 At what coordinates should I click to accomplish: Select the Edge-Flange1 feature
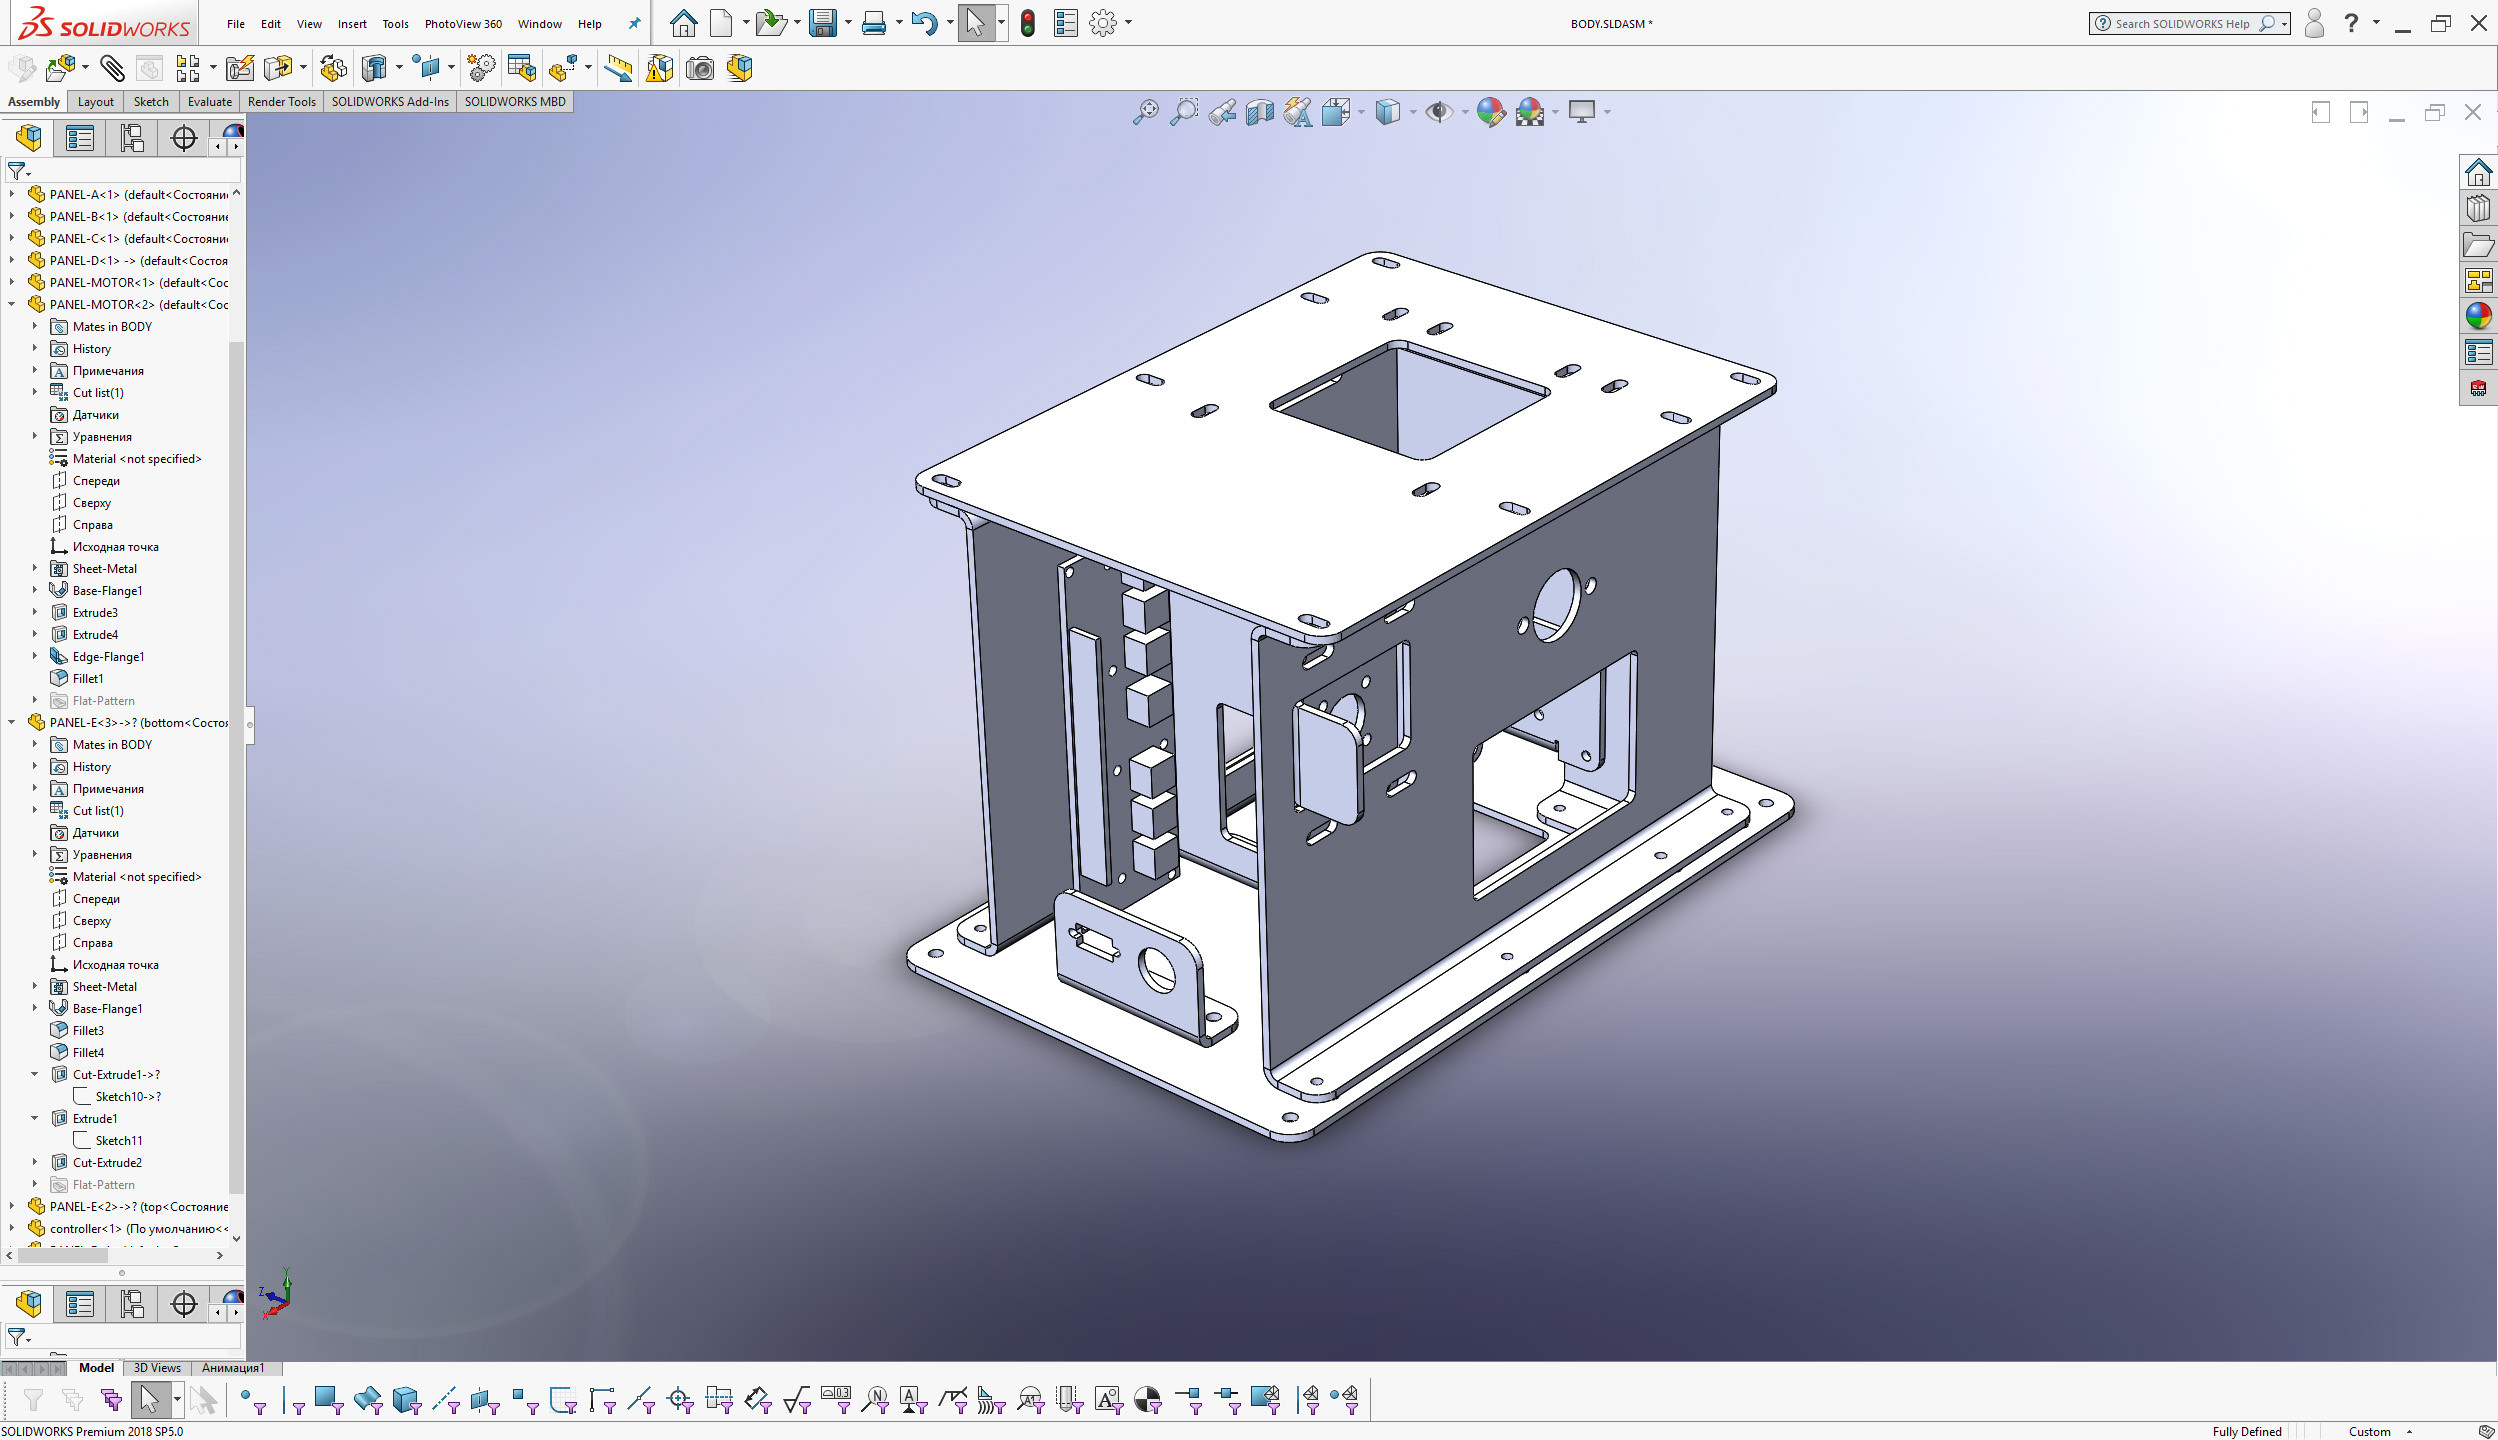(108, 656)
